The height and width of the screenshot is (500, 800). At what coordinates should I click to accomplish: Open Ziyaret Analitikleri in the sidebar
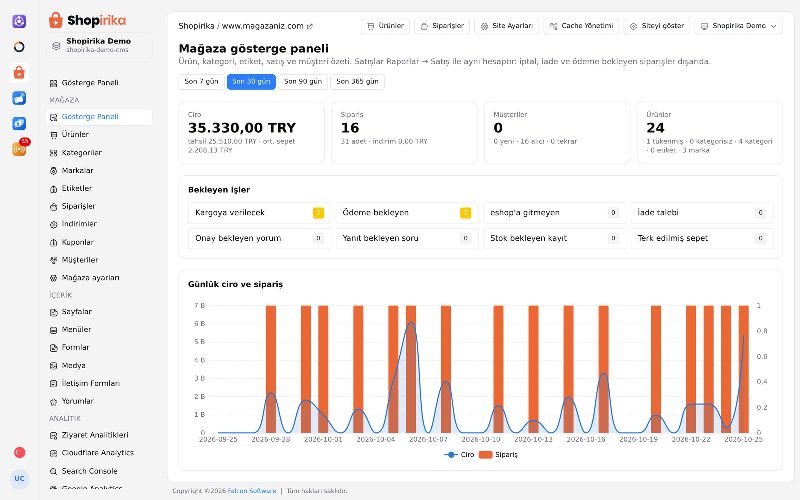(x=99, y=435)
